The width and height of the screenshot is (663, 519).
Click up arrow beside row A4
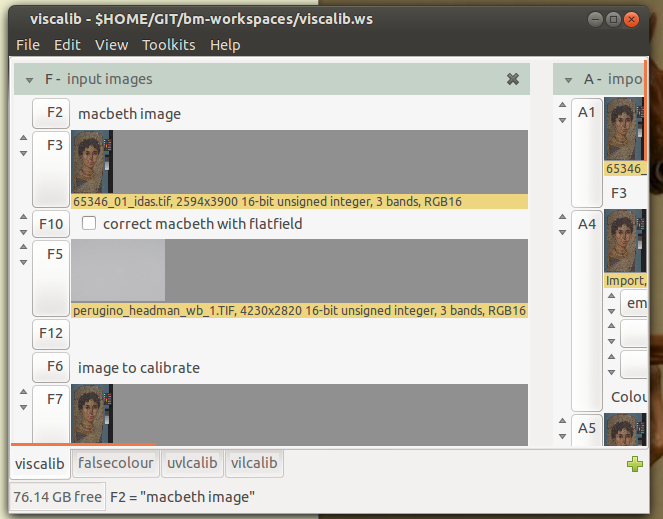point(562,217)
